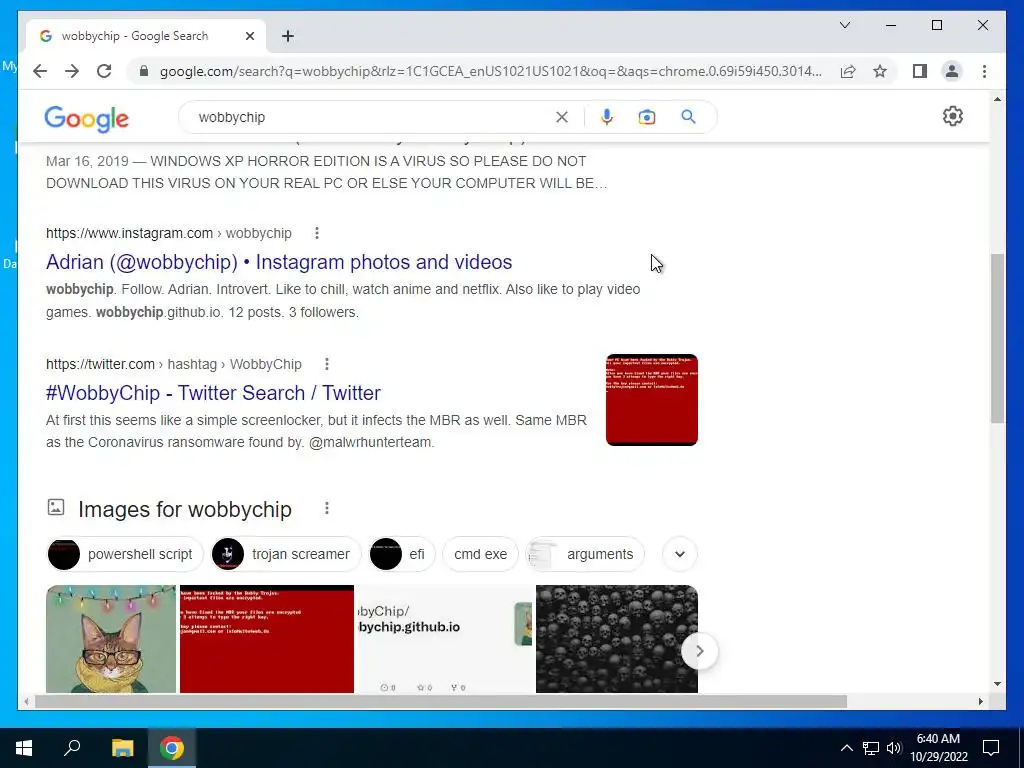Open the Windows Start menu
The height and width of the screenshot is (768, 1024).
(24, 748)
